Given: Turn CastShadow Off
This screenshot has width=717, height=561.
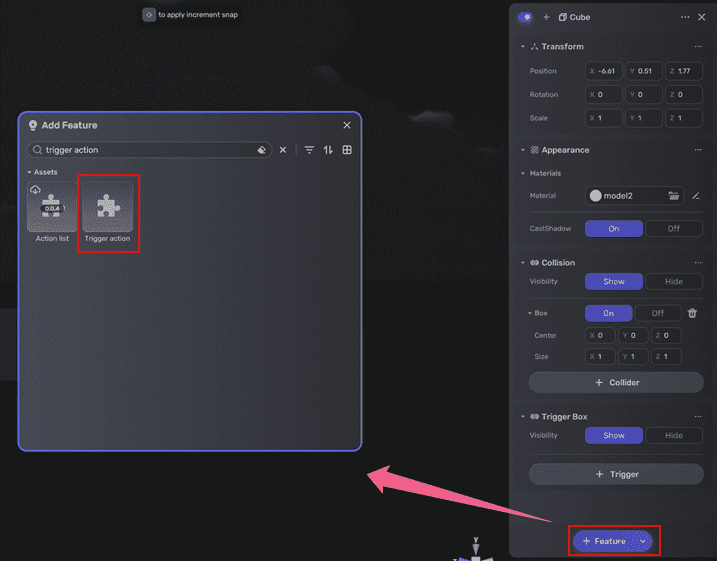Looking at the screenshot, I should click(x=674, y=228).
